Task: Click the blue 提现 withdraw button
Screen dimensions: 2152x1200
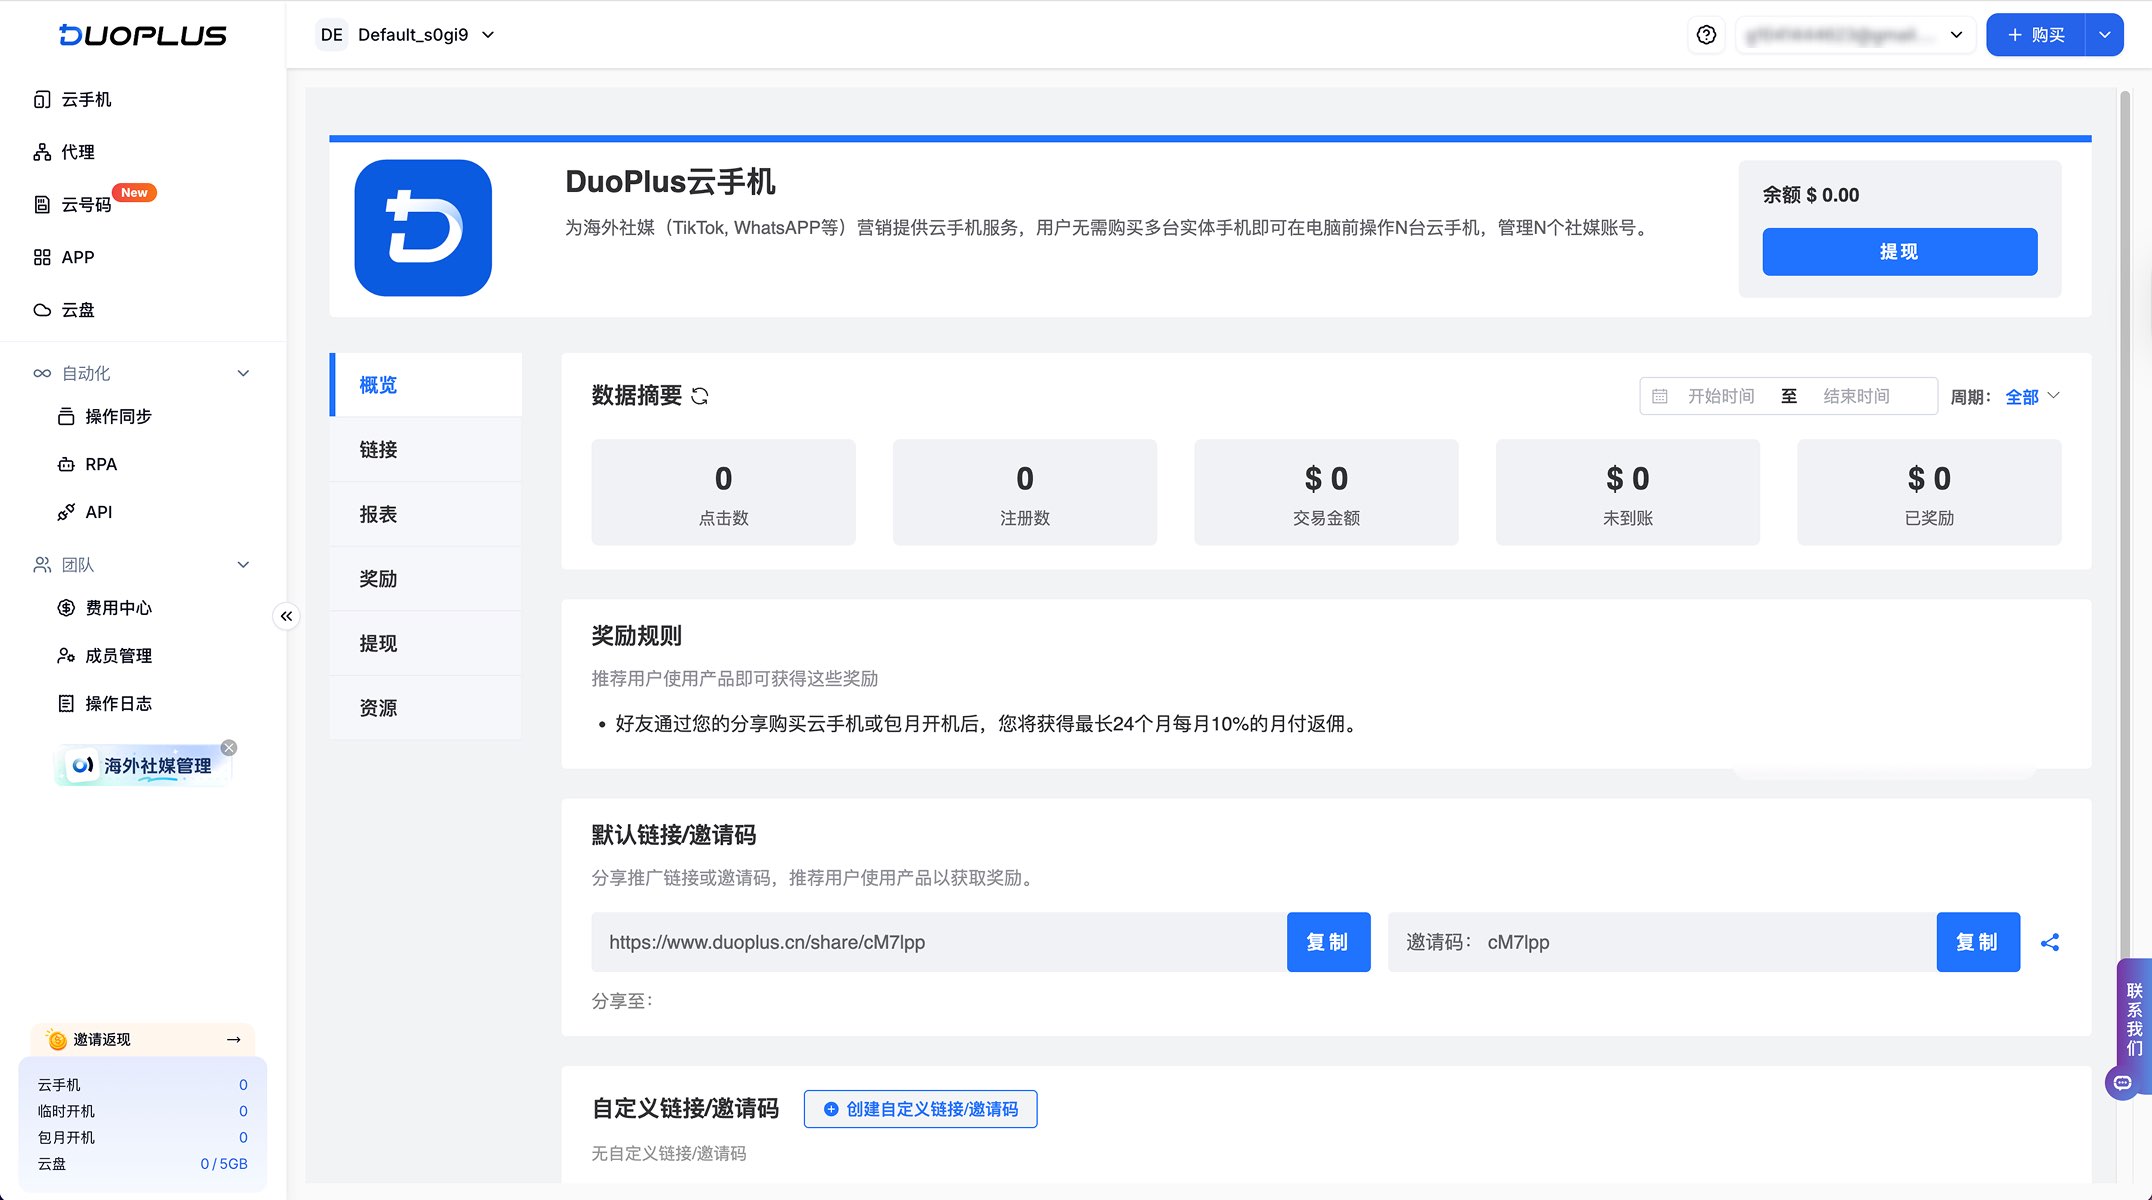Action: click(1900, 252)
